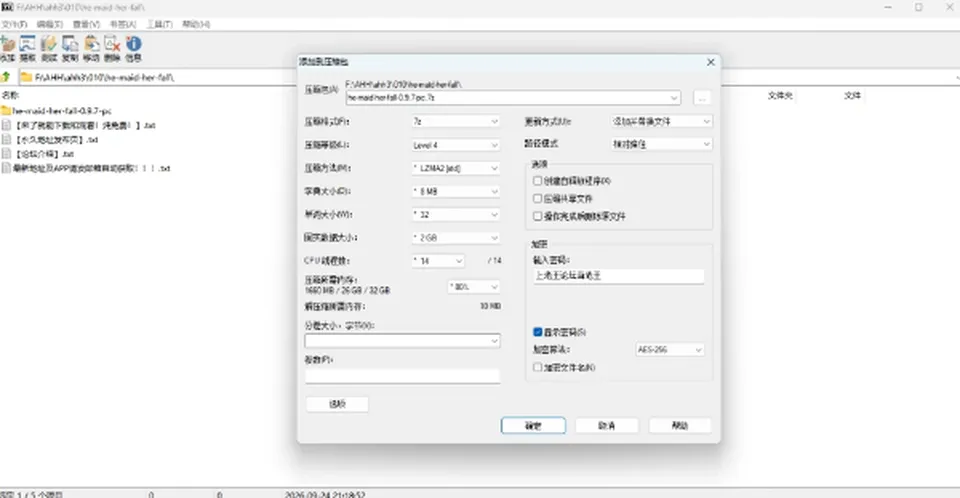Select the he-maid-her-fall-0.9.7-pc folder row
Viewport: 960px width, 498px height.
56,111
